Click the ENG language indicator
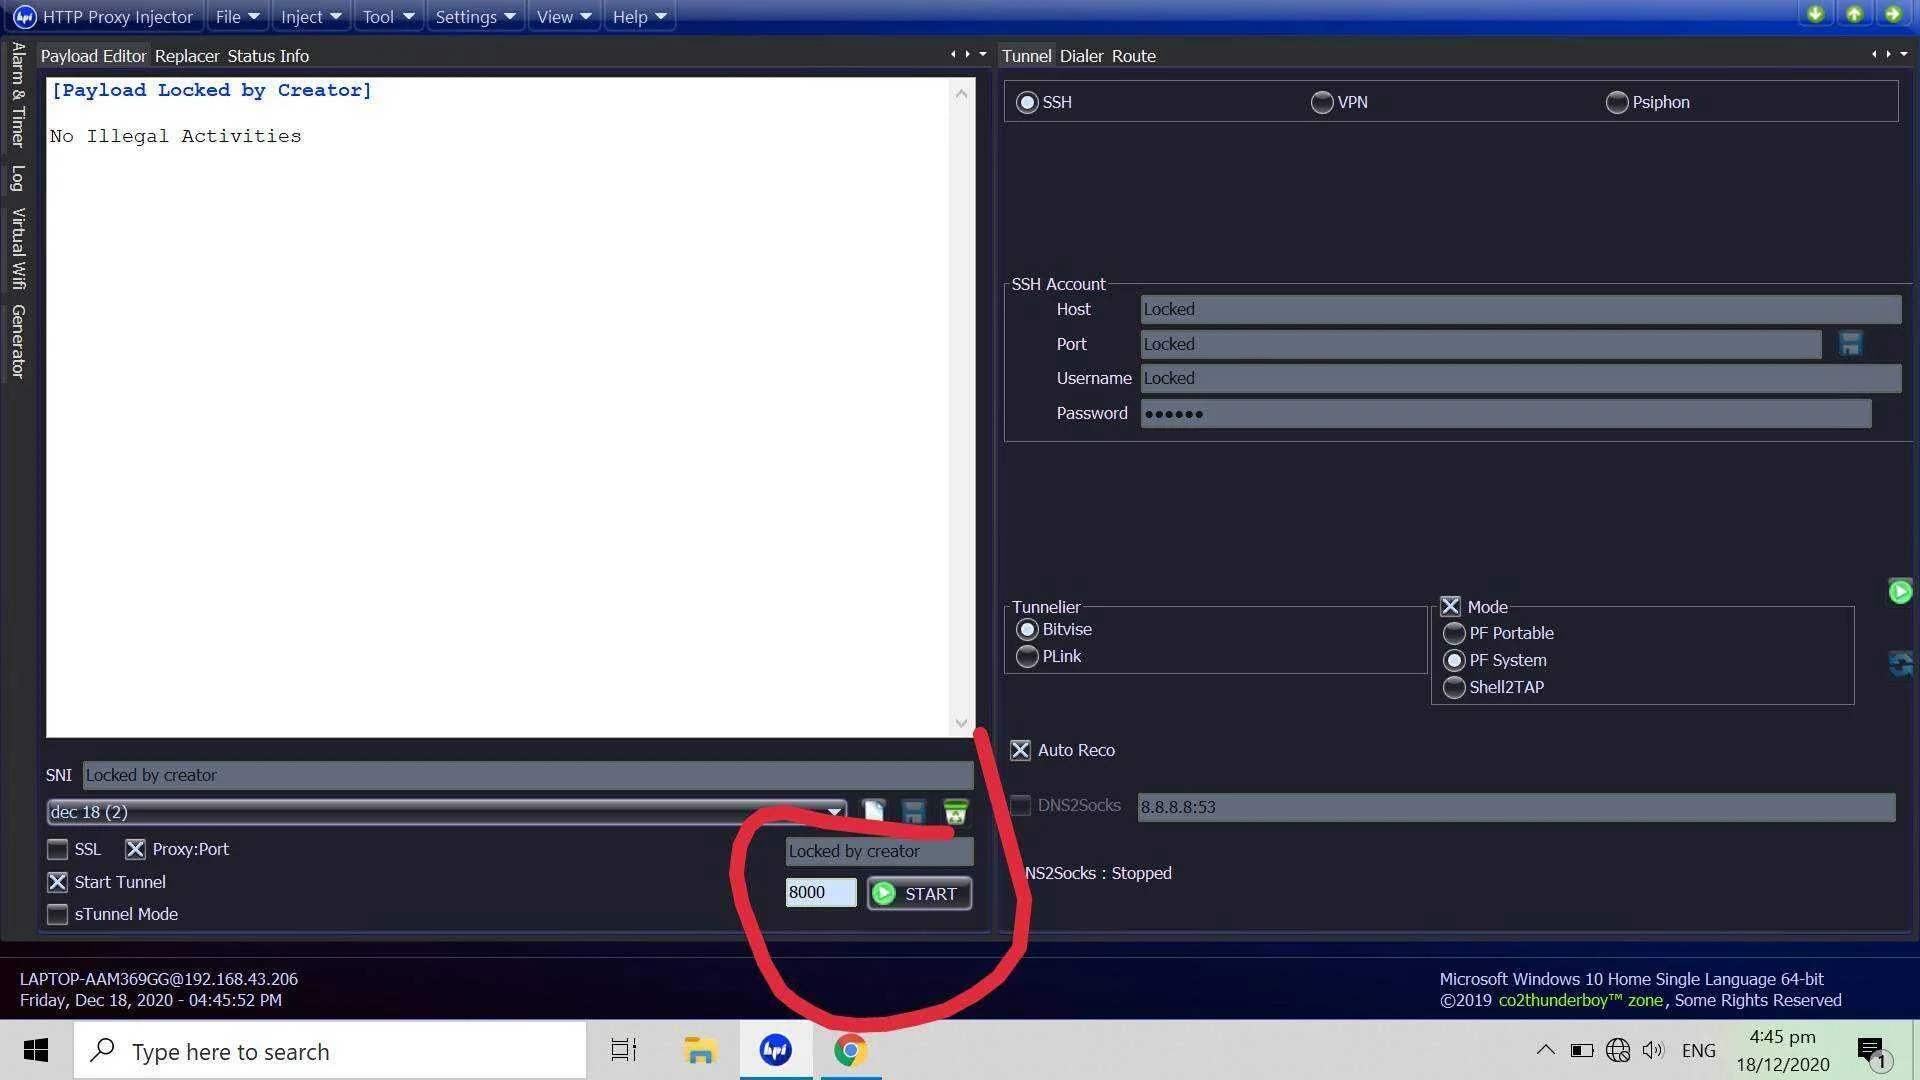The height and width of the screenshot is (1080, 1920). coord(1698,1051)
